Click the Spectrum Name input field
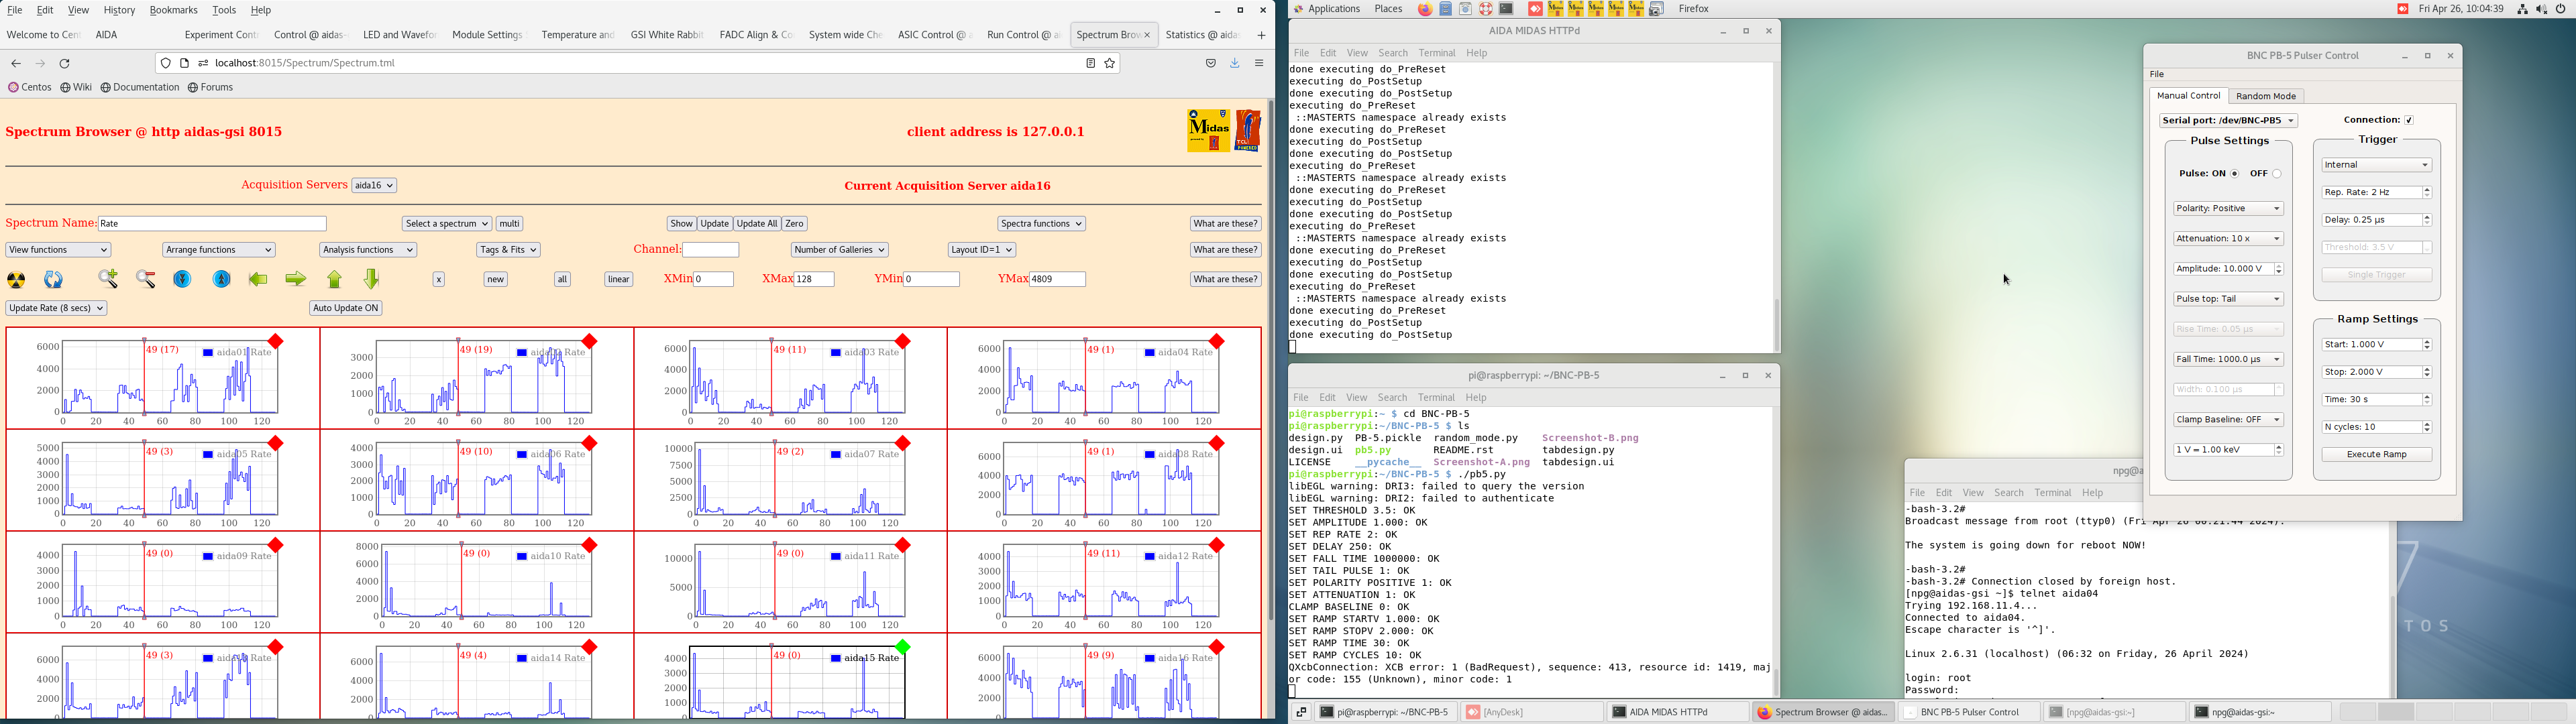The height and width of the screenshot is (724, 2576). [x=212, y=224]
